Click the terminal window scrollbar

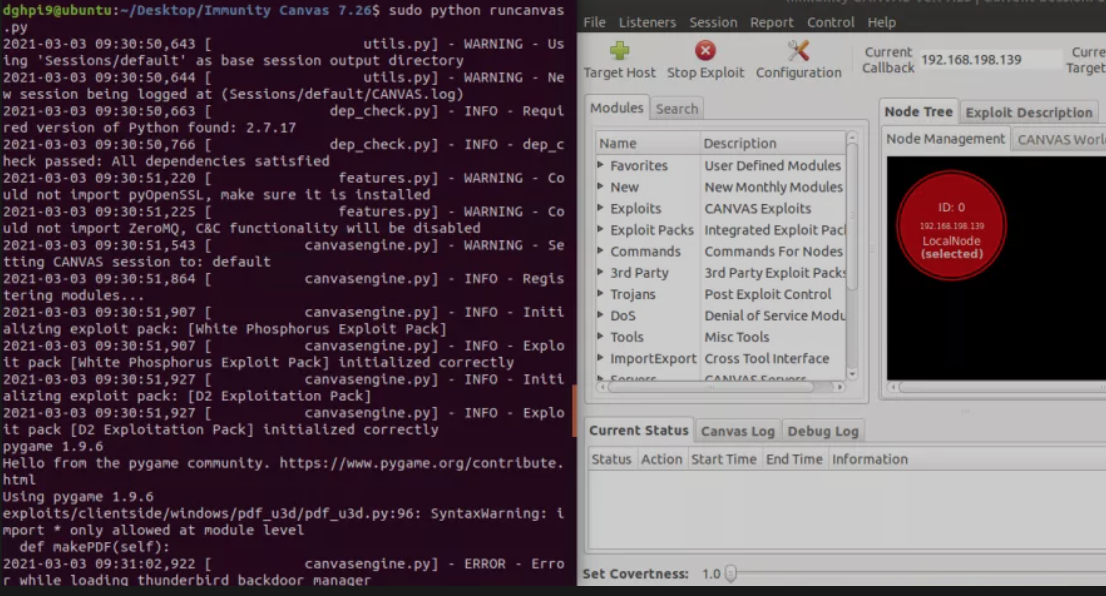pos(574,410)
